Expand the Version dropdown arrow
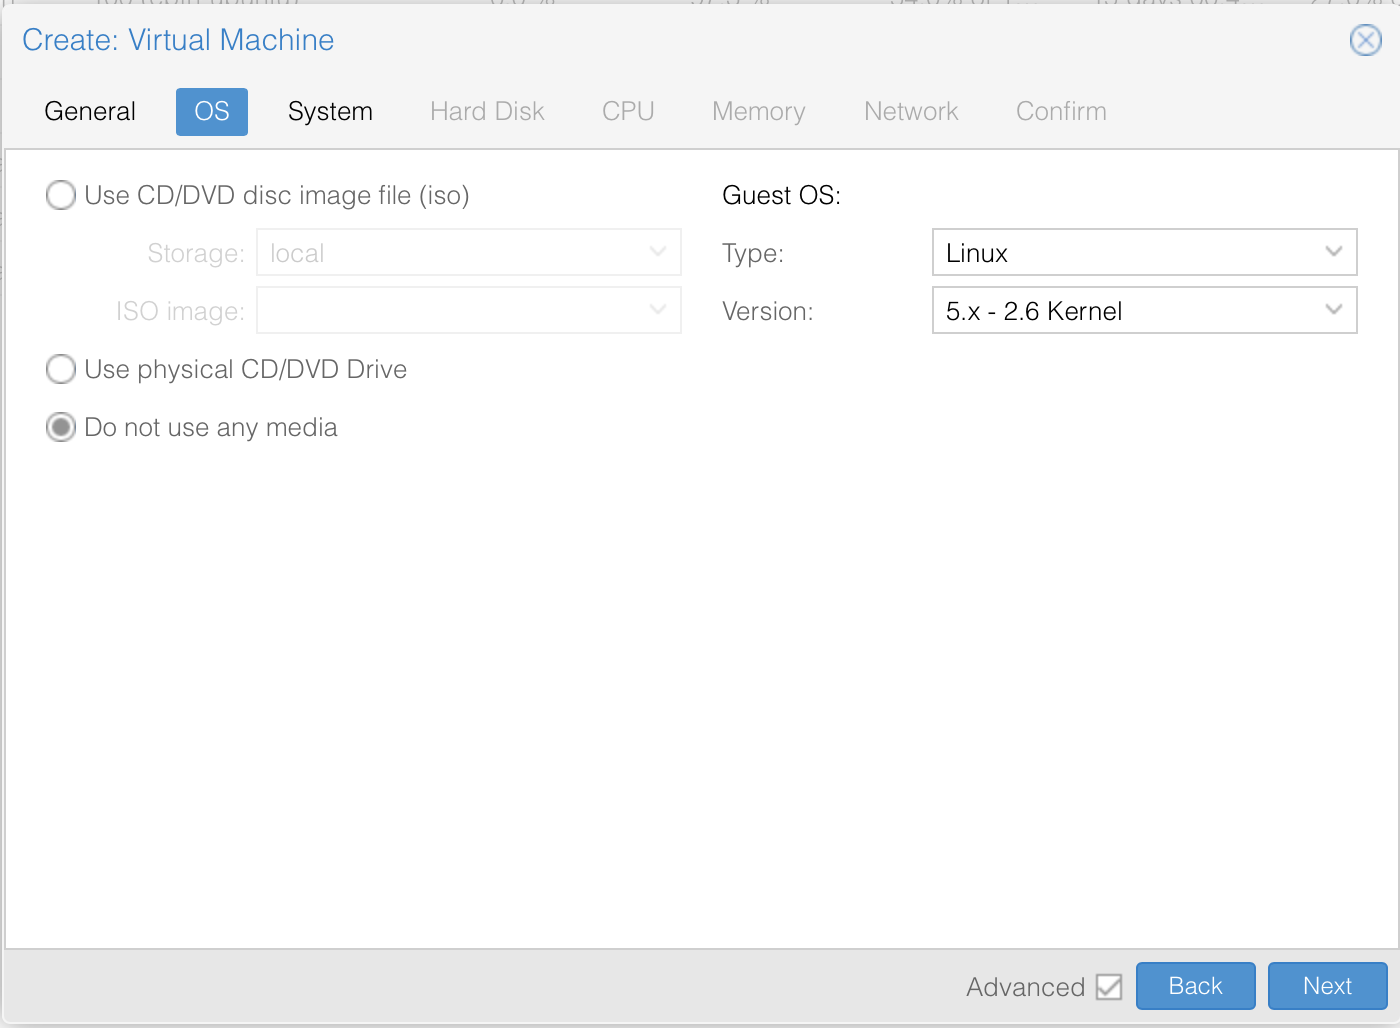The height and width of the screenshot is (1028, 1400). pyautogui.click(x=1333, y=310)
